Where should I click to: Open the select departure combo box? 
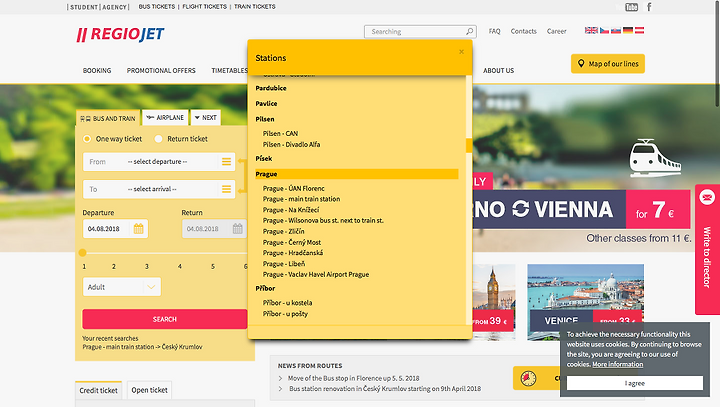tap(158, 162)
